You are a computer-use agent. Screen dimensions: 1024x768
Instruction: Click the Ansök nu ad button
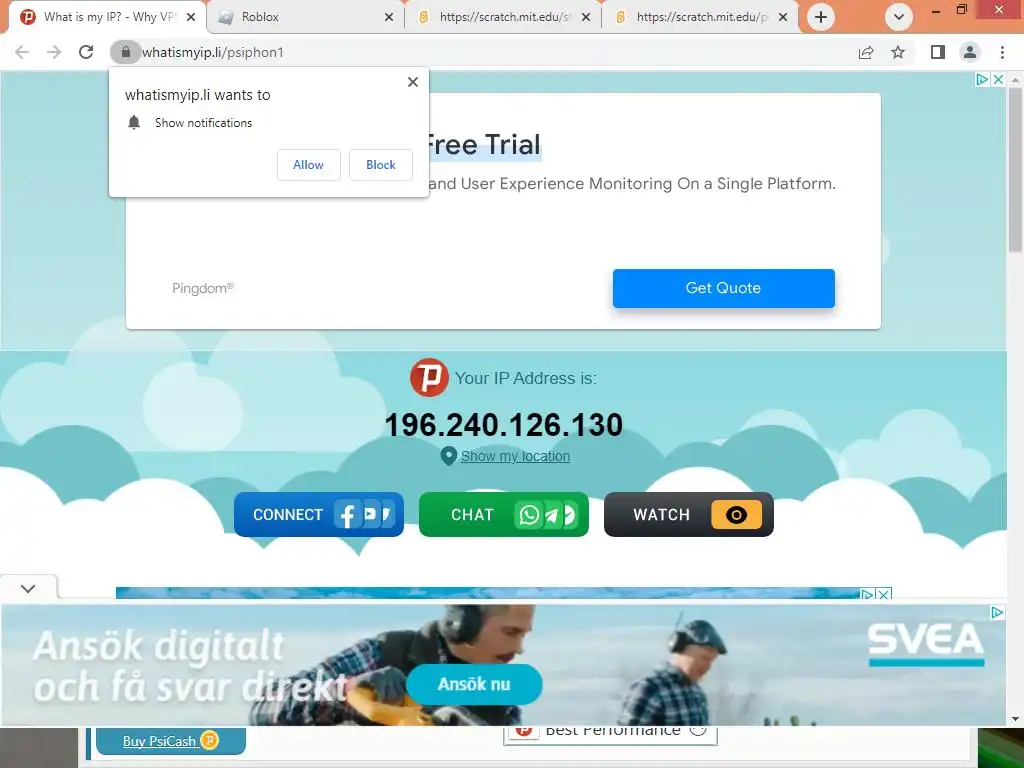pos(474,684)
